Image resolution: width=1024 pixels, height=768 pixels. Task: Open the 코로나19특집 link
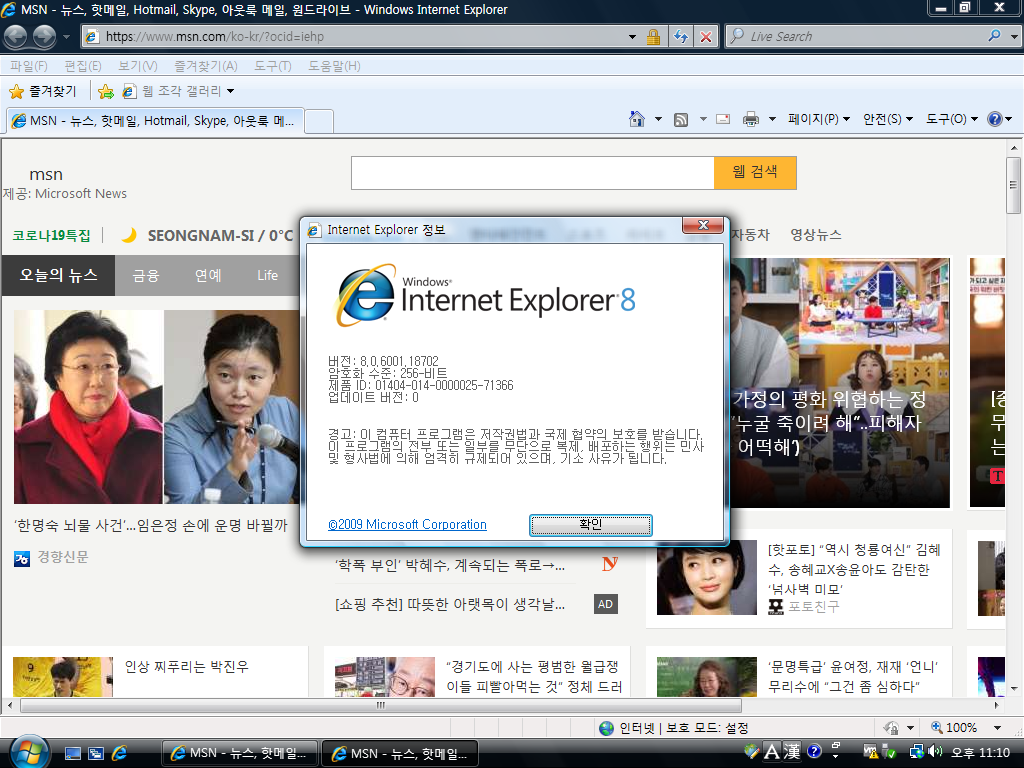pos(52,235)
